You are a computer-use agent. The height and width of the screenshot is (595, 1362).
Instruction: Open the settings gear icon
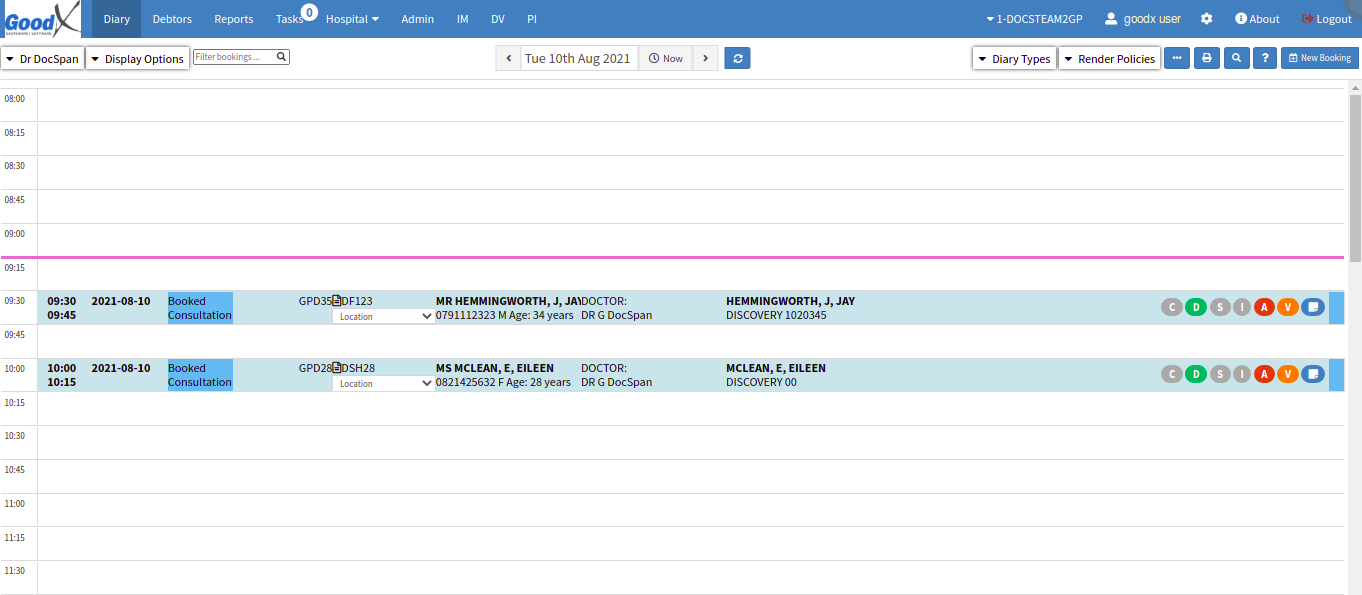(x=1207, y=19)
